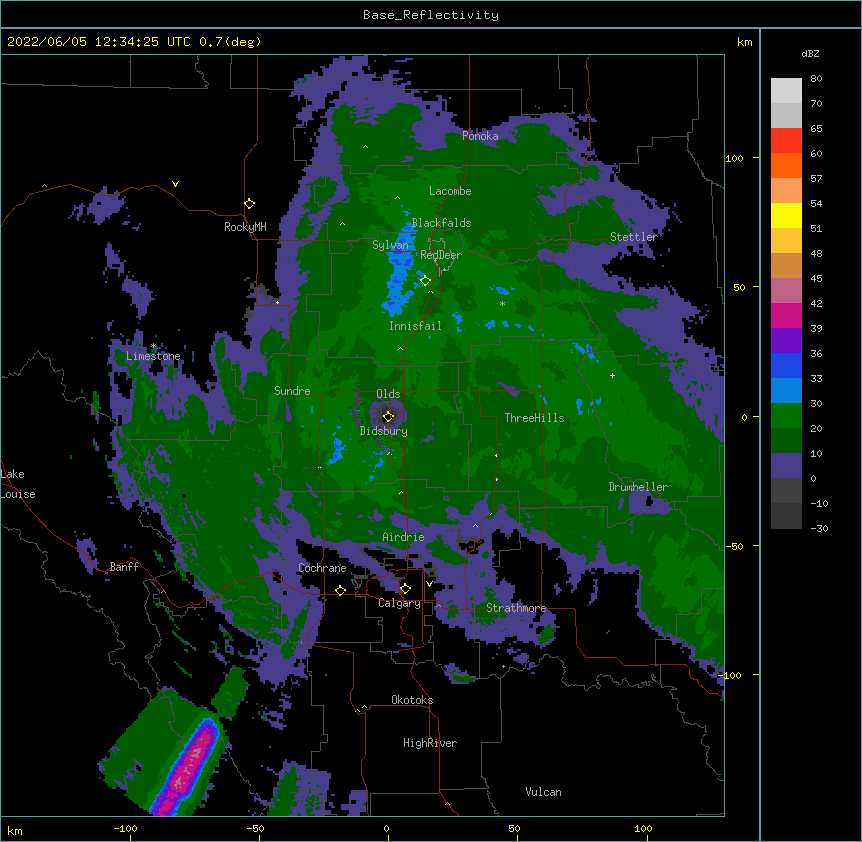
Task: Click the HighRiver label
Action: 430,743
